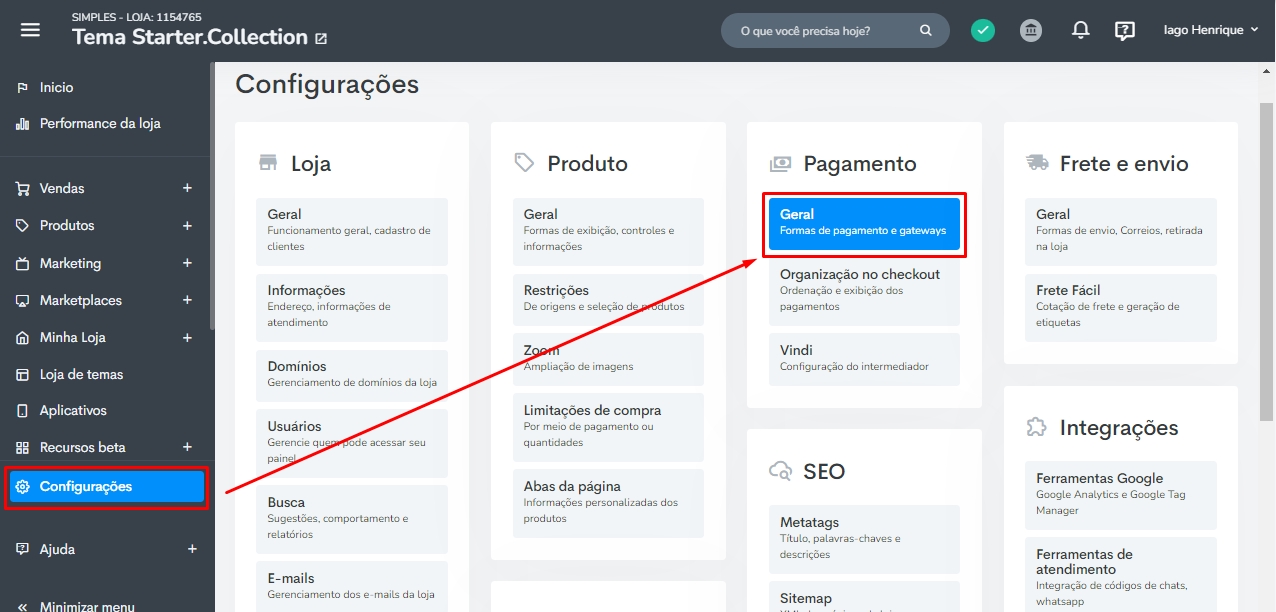Open the hamburger menu icon
Screen dimensions: 1276x612
30,30
